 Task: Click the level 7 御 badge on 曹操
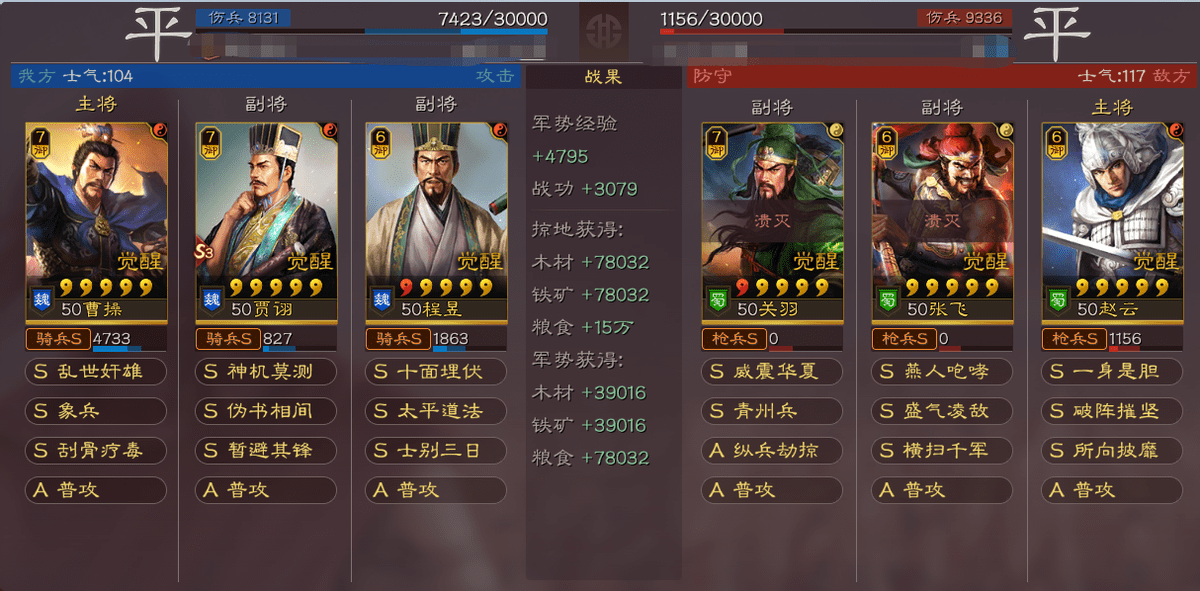[40, 142]
